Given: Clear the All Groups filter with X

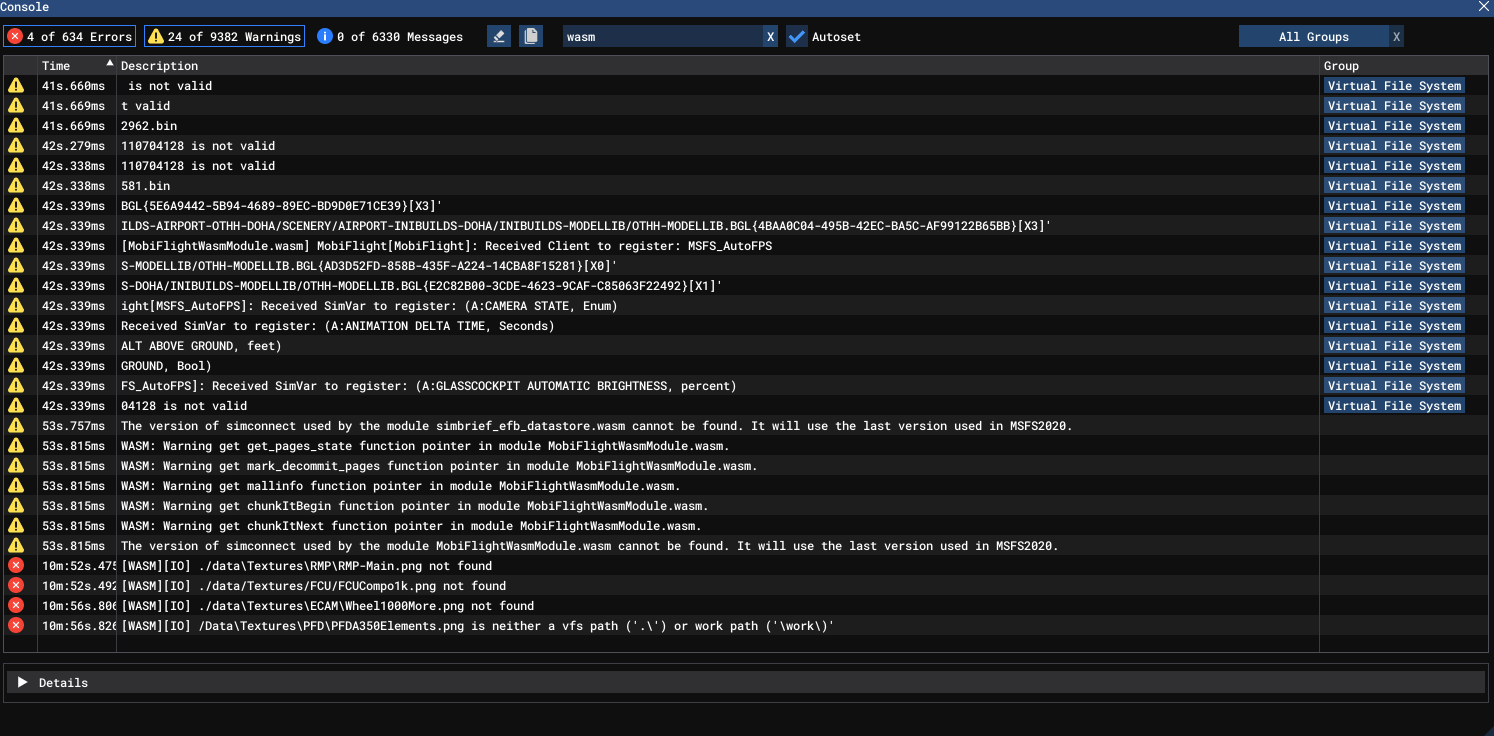Looking at the screenshot, I should pos(1396,37).
